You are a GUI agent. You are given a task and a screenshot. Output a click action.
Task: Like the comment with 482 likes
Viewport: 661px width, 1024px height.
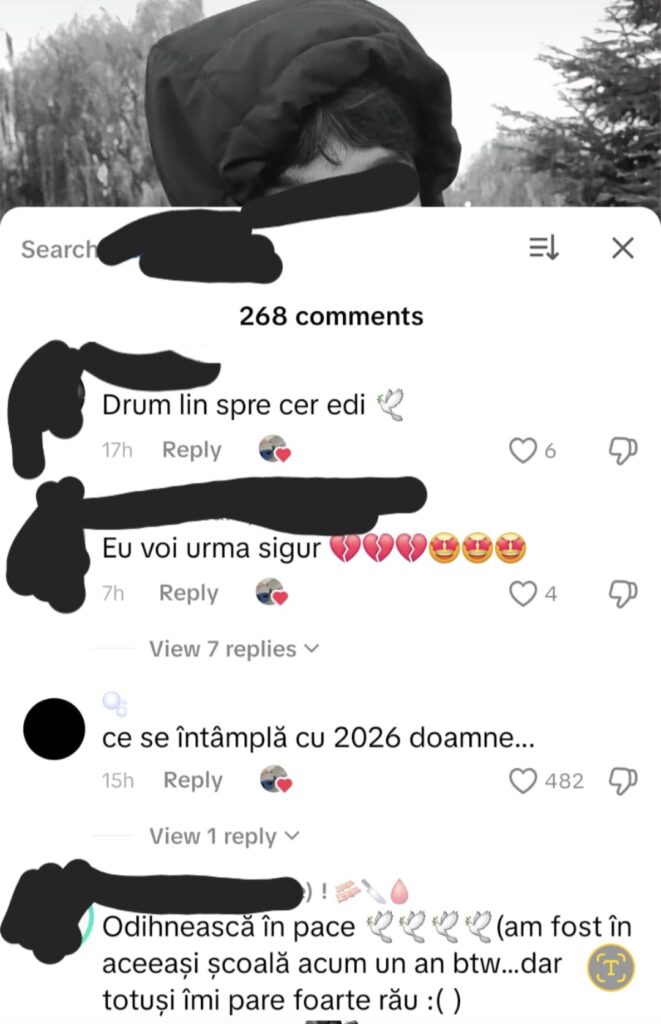(523, 780)
